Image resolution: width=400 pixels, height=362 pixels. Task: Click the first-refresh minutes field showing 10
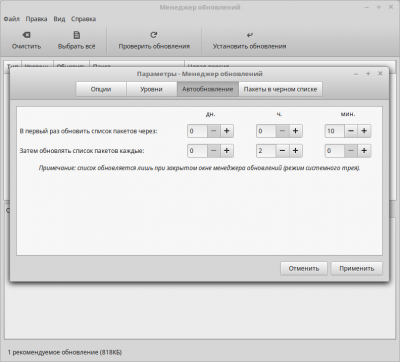click(335, 131)
